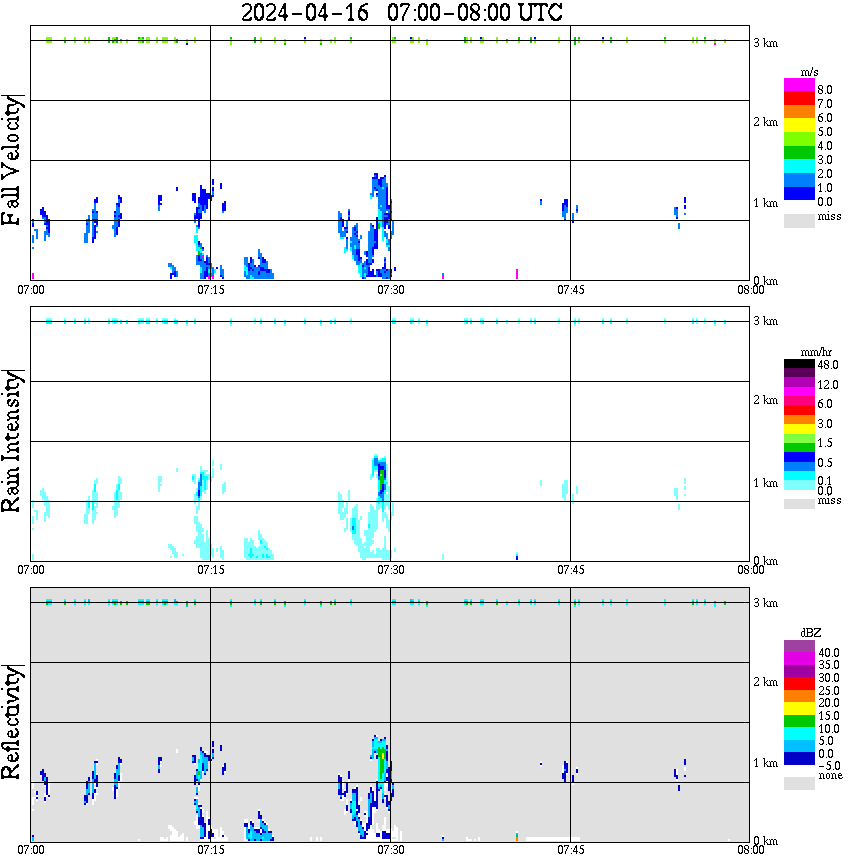Viewport: 850px width, 868px height.
Task: Select the cyan 2.0 m/s legend swatch
Action: point(799,166)
